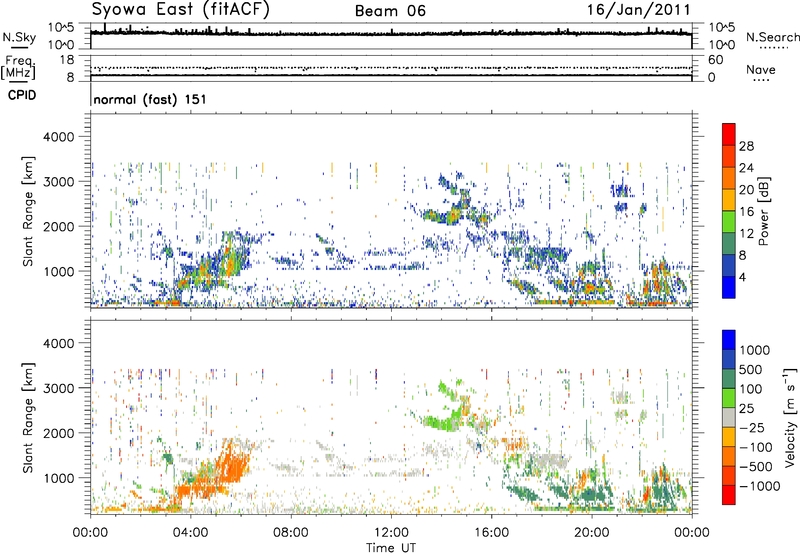The image size is (800, 554).
Task: Click the "500" label on the Velocity colorbar
Action: (x=751, y=370)
